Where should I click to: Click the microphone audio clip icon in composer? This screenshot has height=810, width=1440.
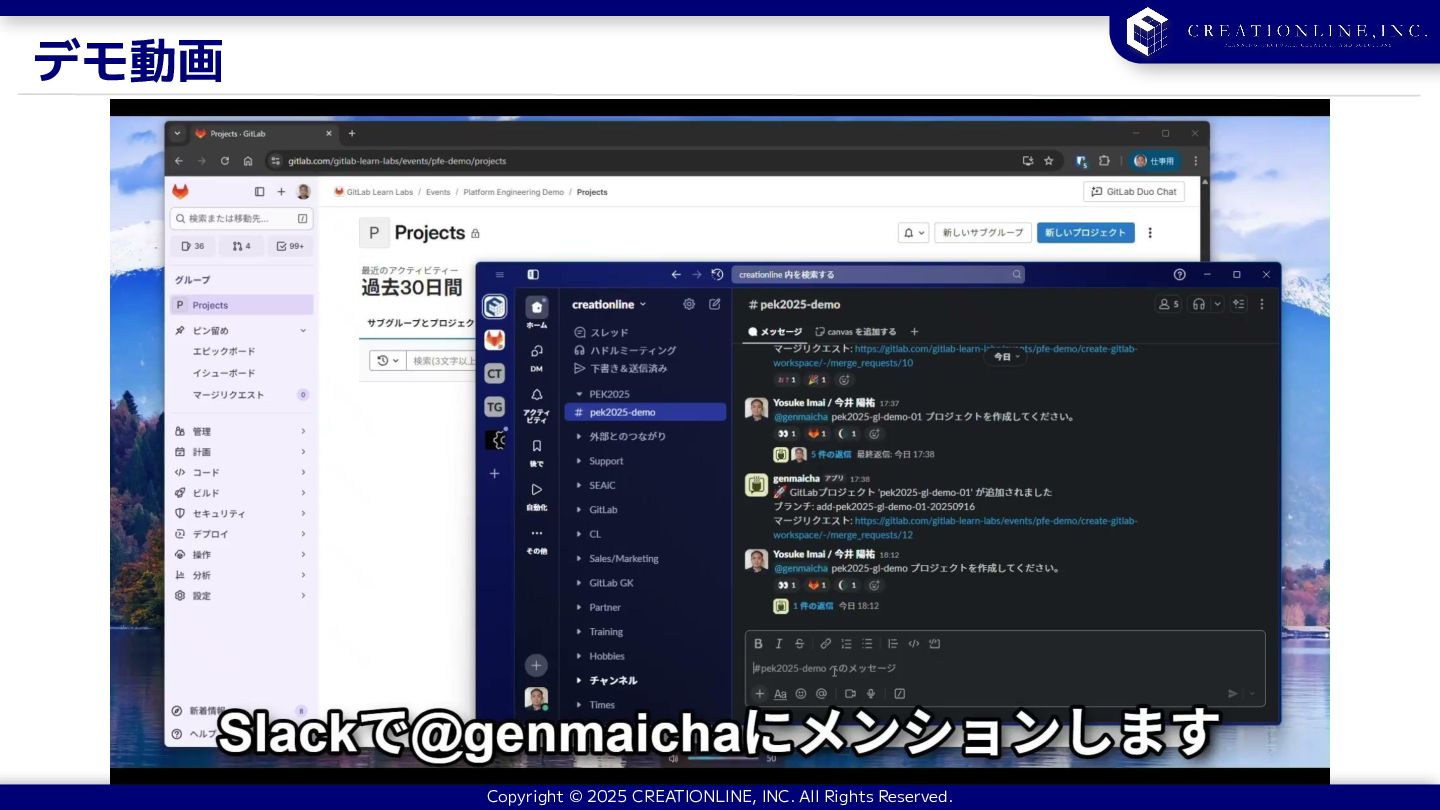click(x=871, y=693)
